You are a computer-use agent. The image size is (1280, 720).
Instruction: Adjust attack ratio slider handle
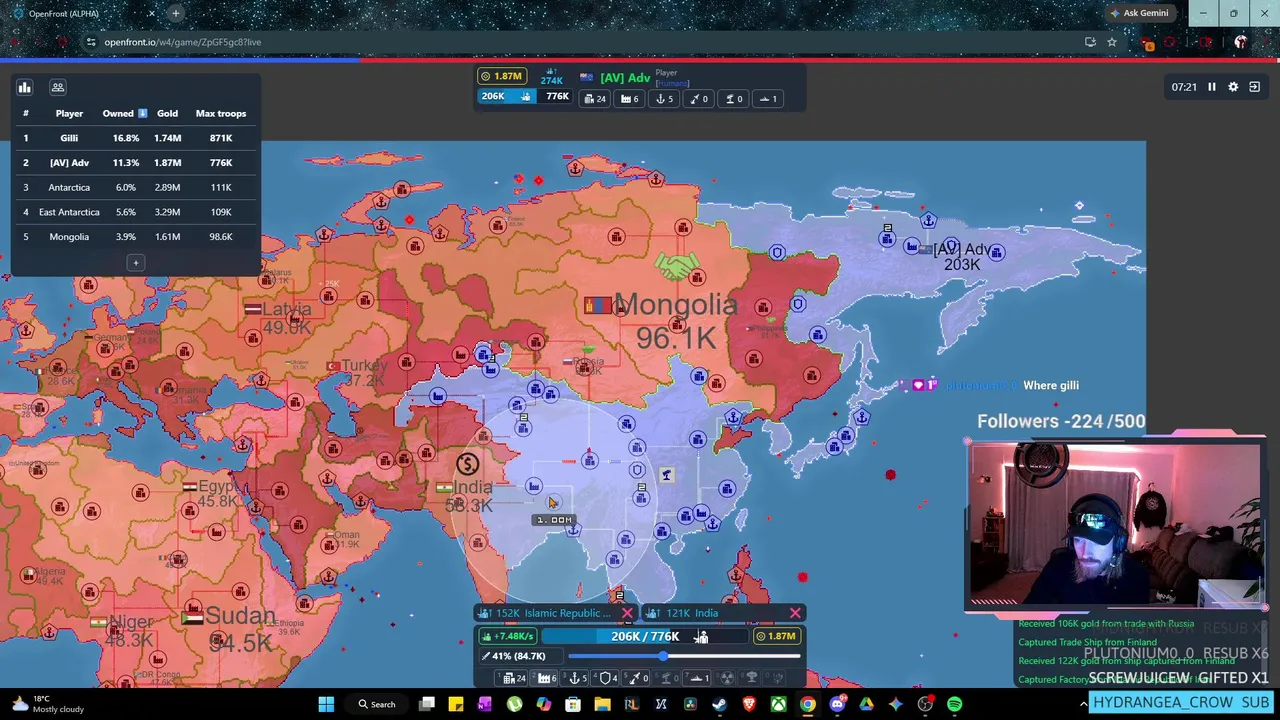point(663,656)
